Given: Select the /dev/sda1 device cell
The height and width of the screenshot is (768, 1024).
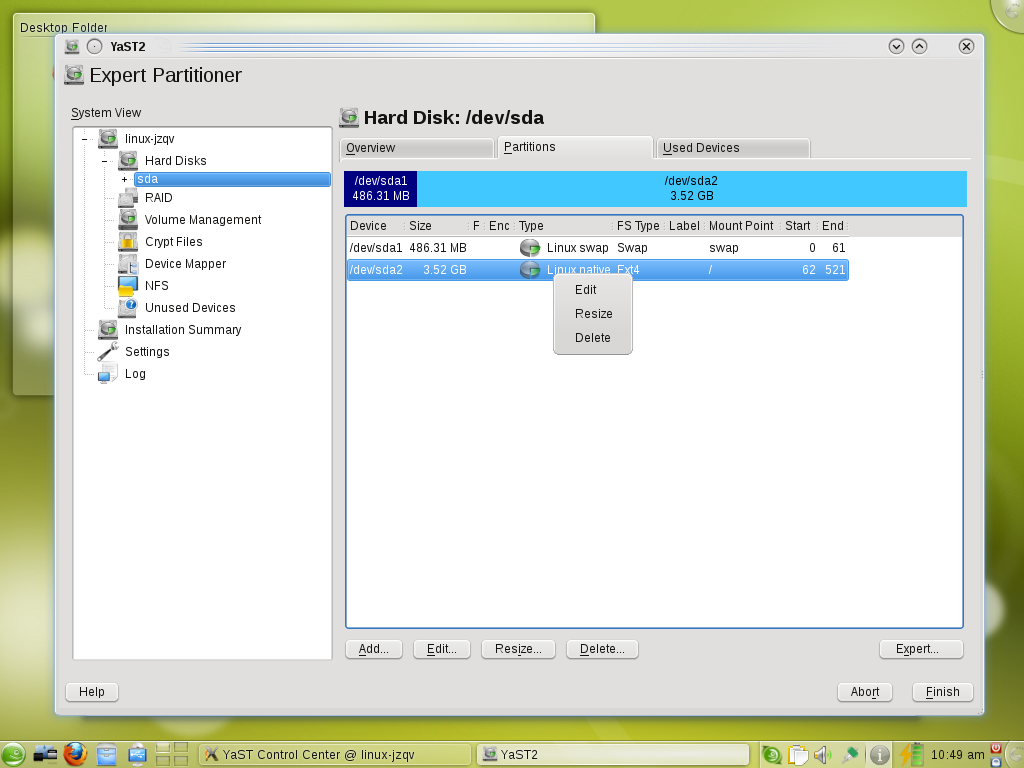Looking at the screenshot, I should click(x=376, y=248).
